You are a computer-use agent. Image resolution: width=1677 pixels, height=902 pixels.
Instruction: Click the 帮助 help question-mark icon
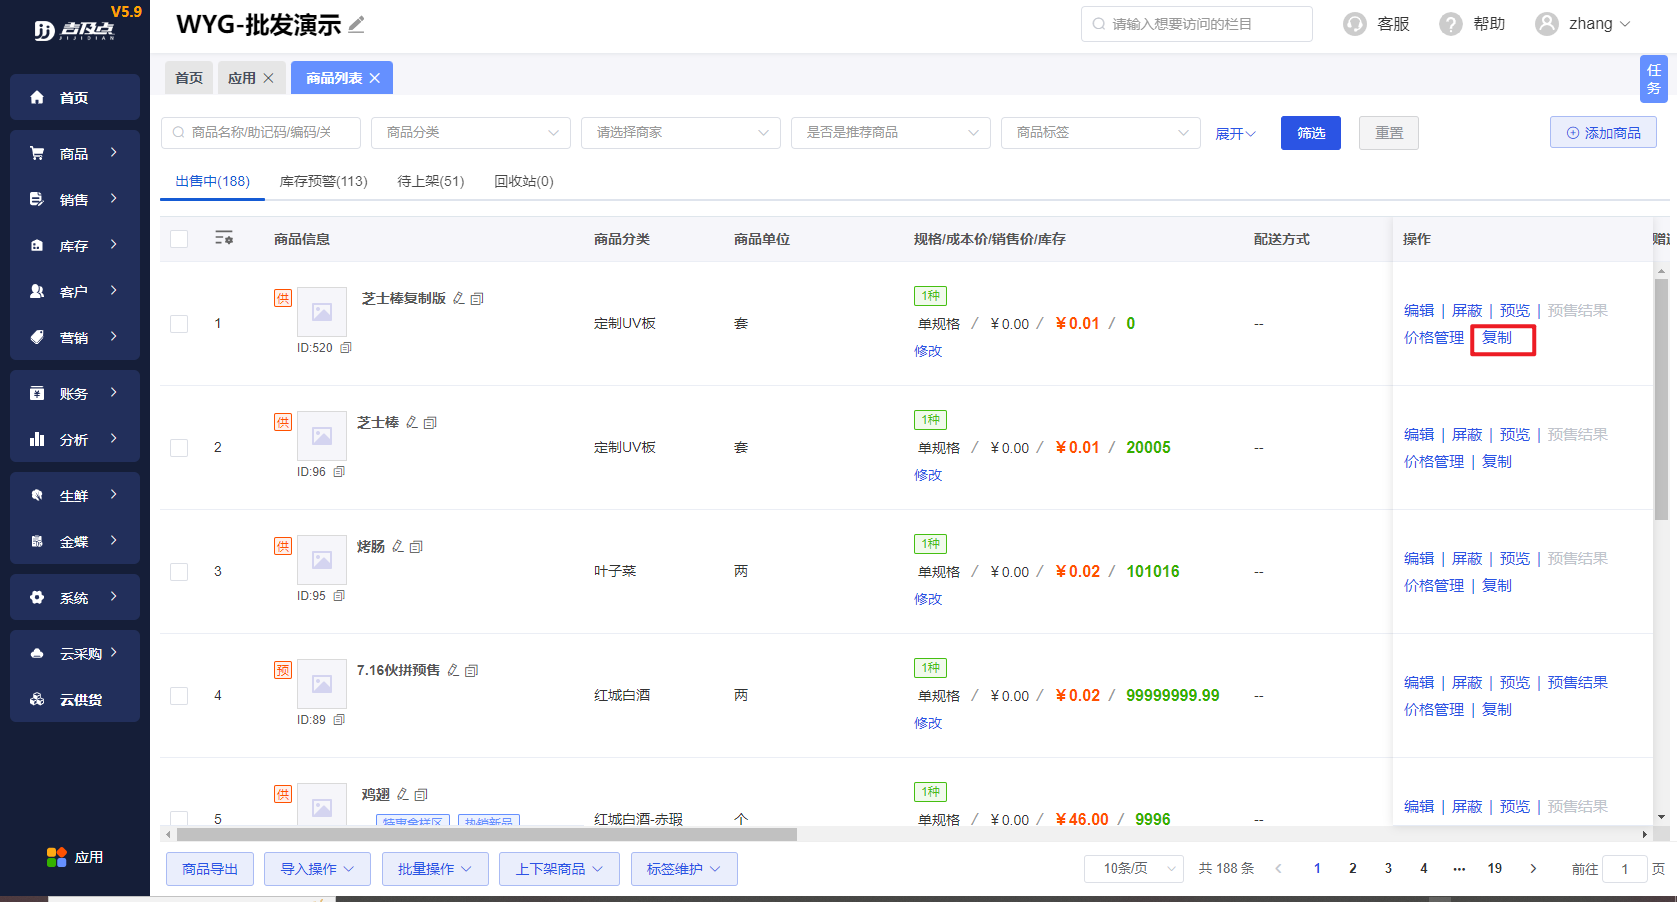1450,24
